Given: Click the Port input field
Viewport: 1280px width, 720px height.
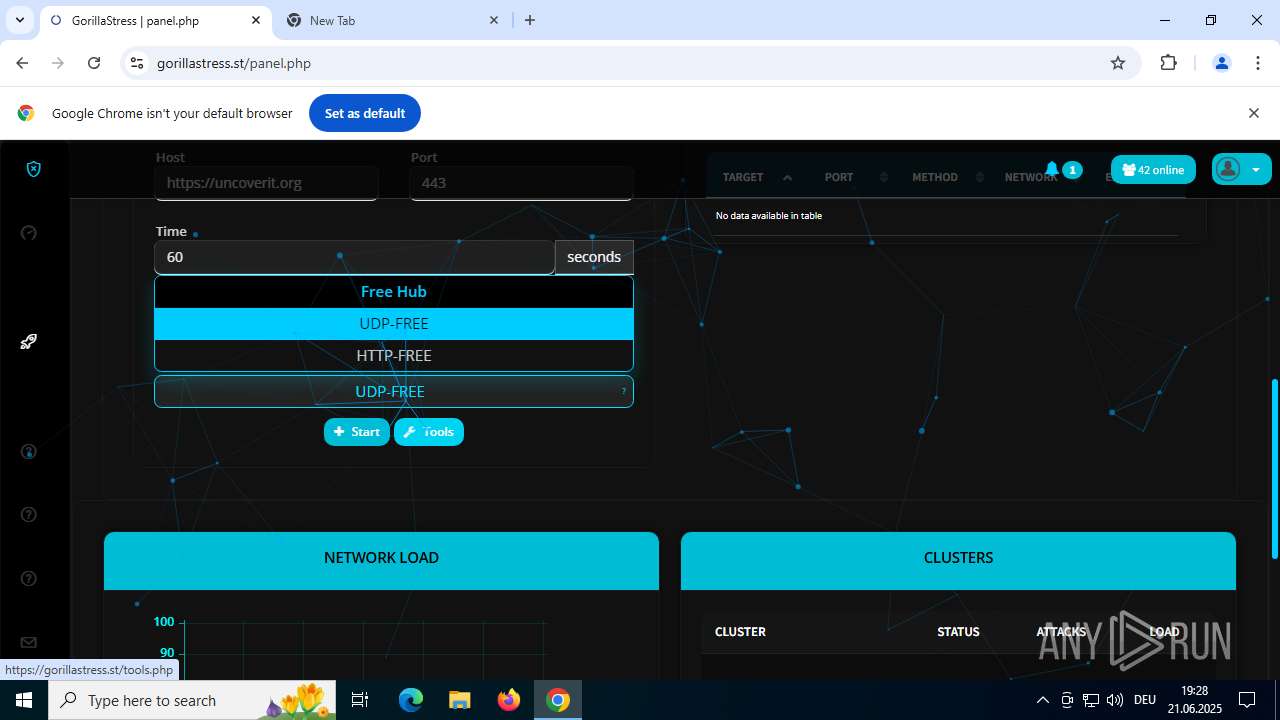Looking at the screenshot, I should pos(521,183).
